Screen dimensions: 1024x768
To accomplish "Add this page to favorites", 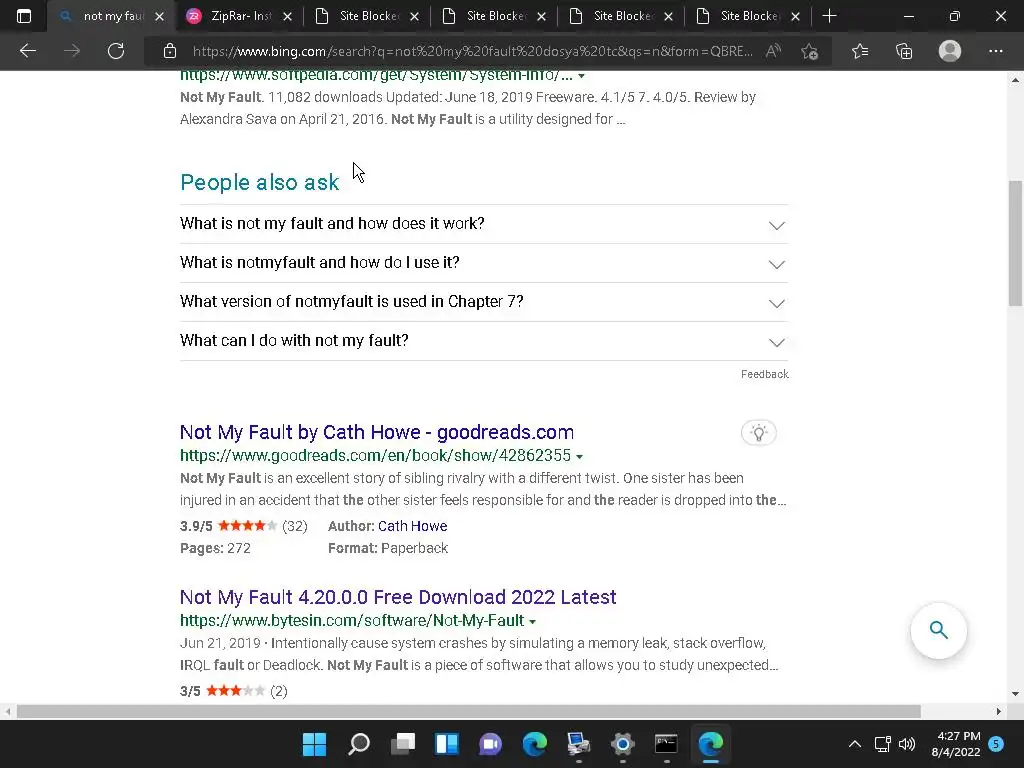I will click(x=810, y=51).
